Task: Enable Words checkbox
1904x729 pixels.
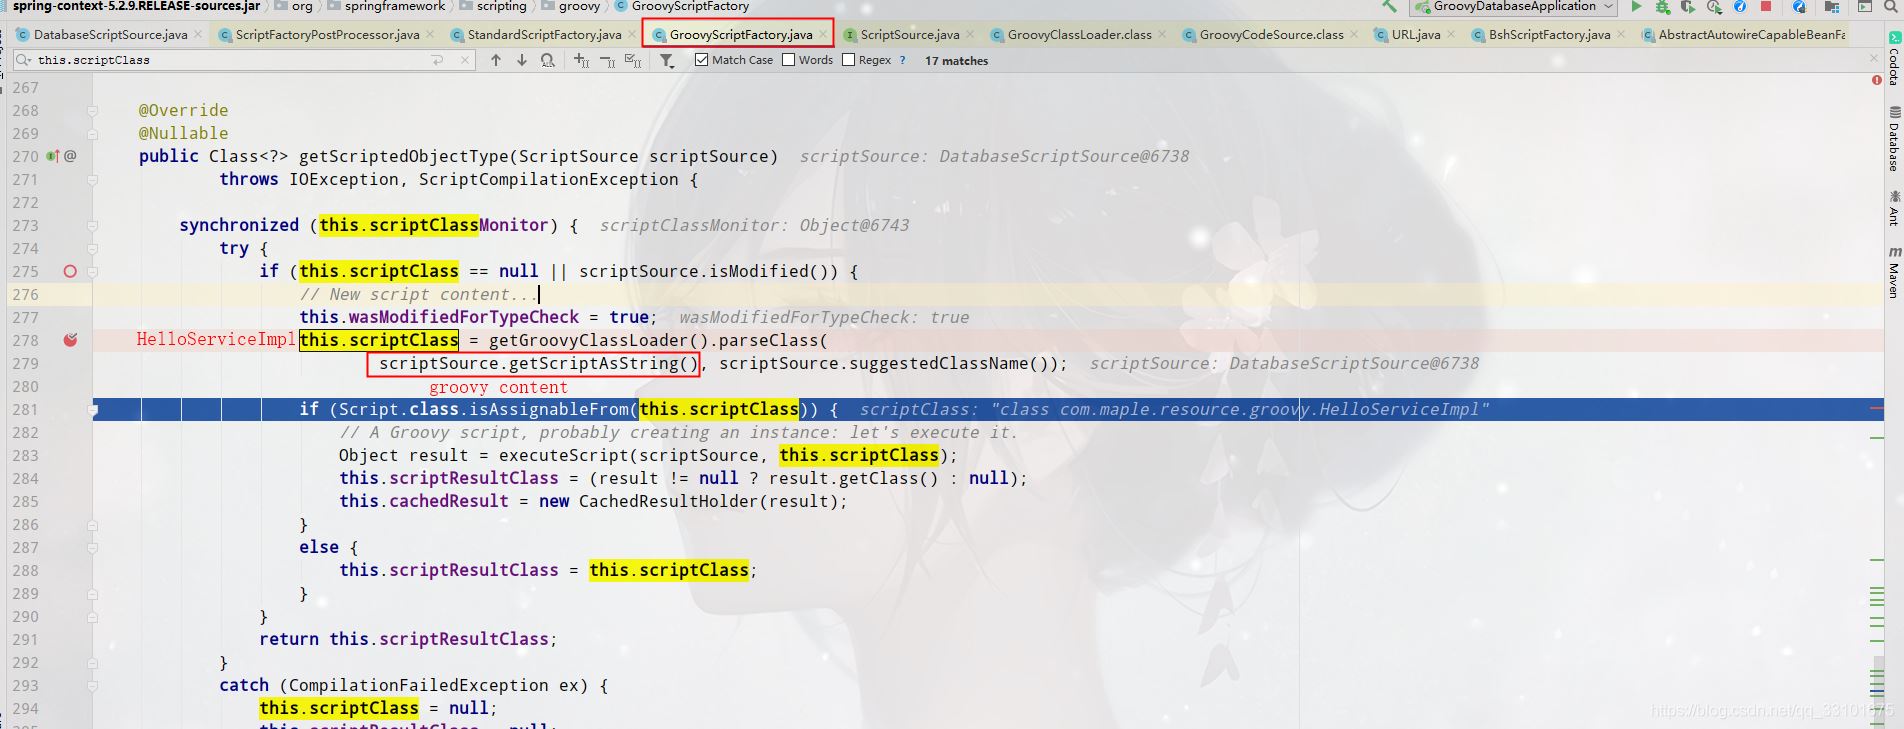Action: (x=788, y=60)
